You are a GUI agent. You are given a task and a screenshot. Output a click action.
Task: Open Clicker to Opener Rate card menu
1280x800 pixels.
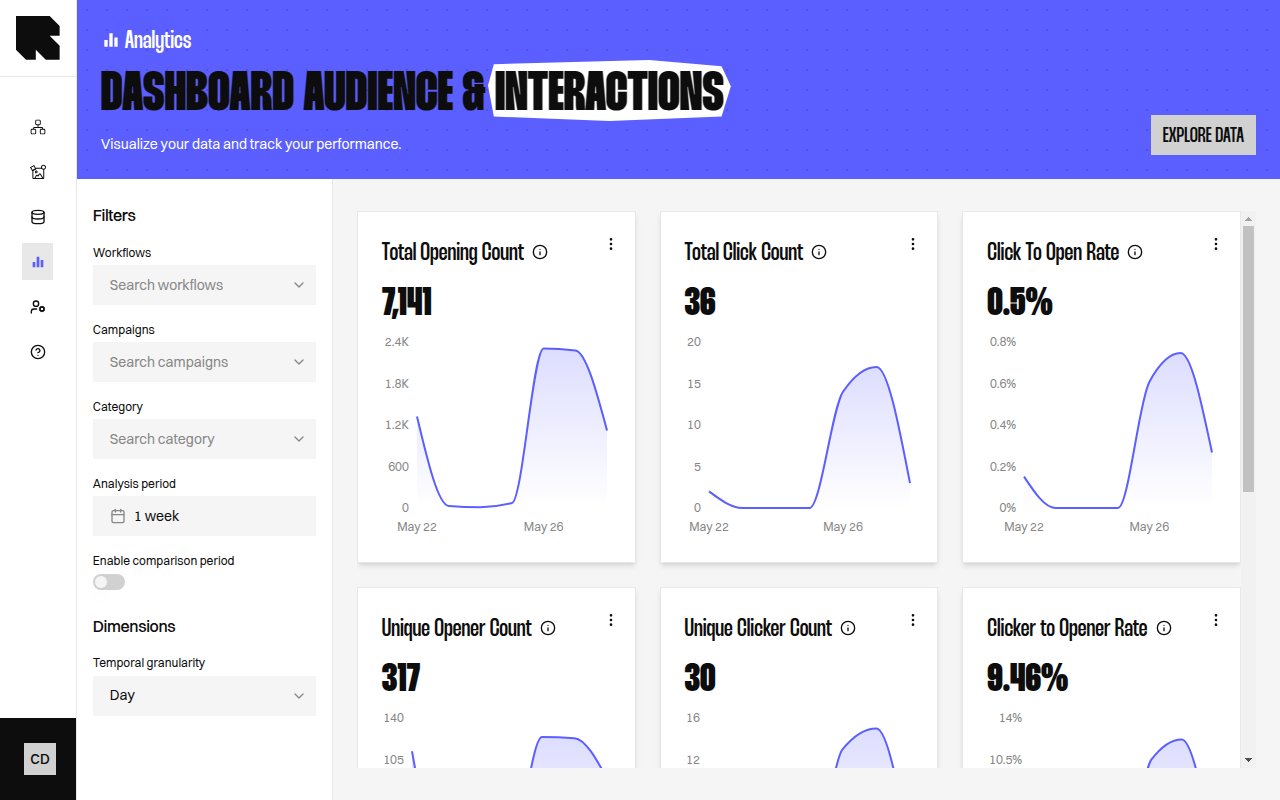[x=1216, y=620]
